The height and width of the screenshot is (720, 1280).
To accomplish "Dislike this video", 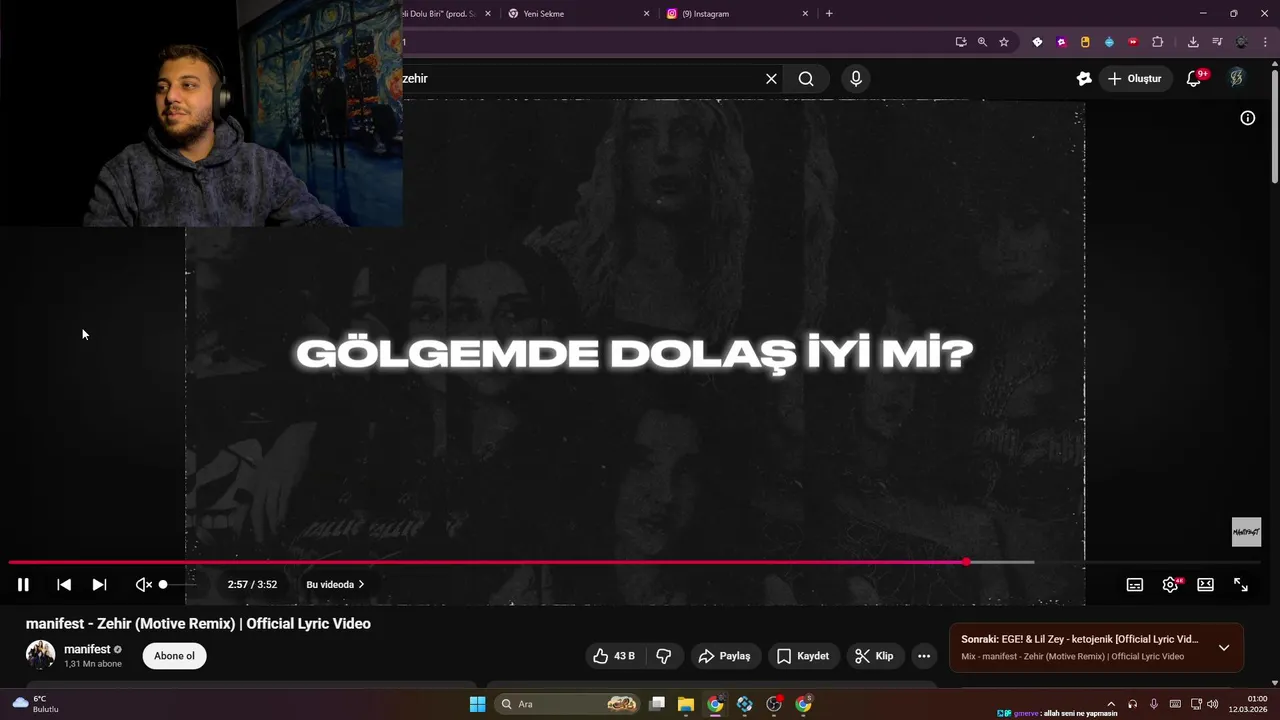I will pyautogui.click(x=664, y=656).
